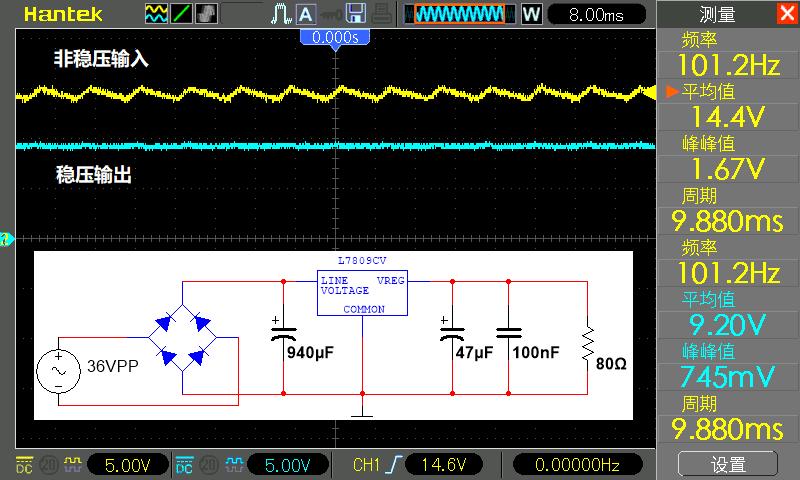Click the green diagonal line icon
The width and height of the screenshot is (800, 480).
coord(181,14)
